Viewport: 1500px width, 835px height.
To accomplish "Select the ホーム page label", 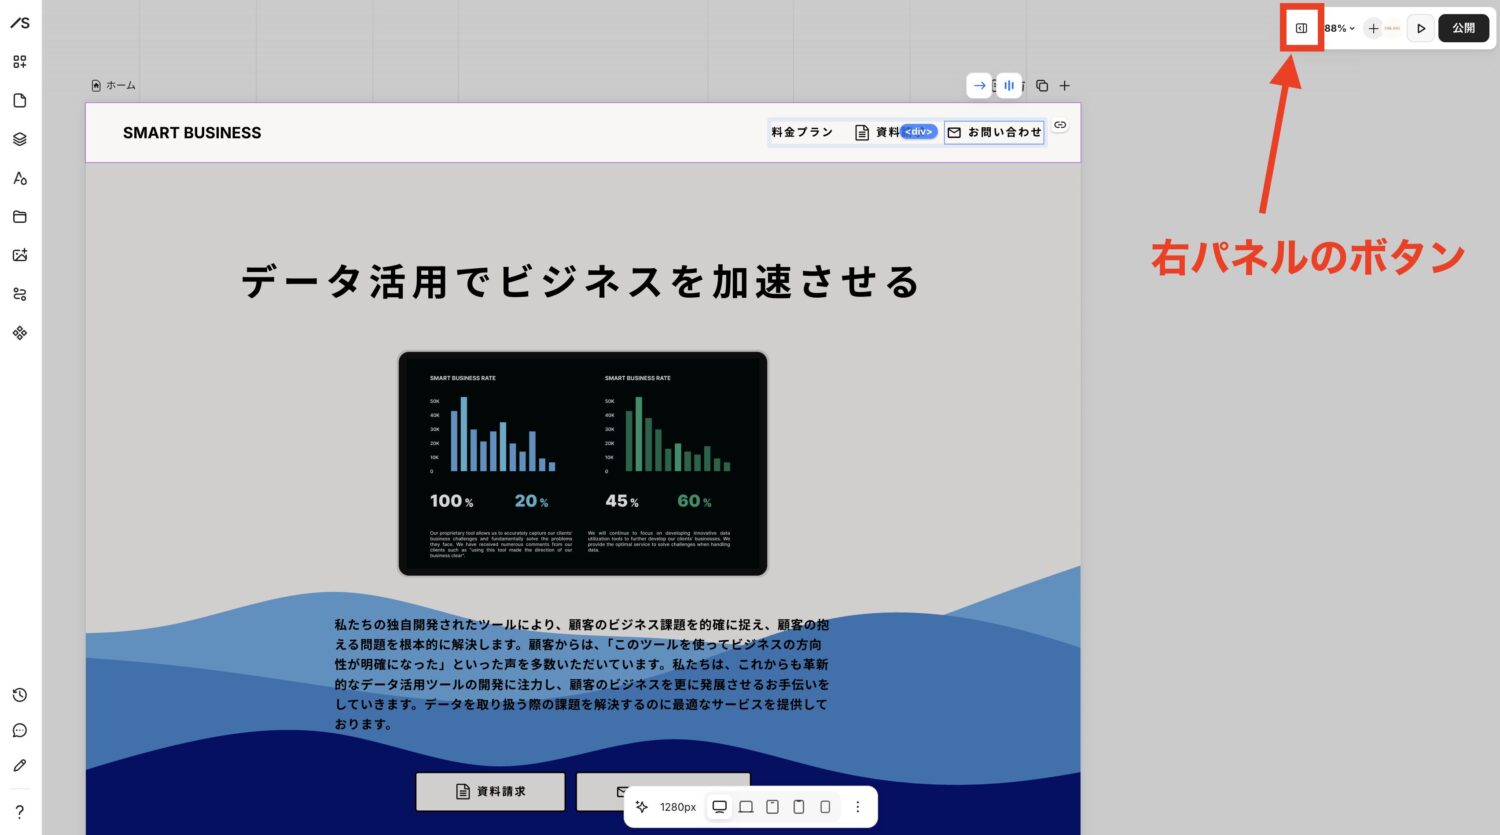I will coord(114,86).
